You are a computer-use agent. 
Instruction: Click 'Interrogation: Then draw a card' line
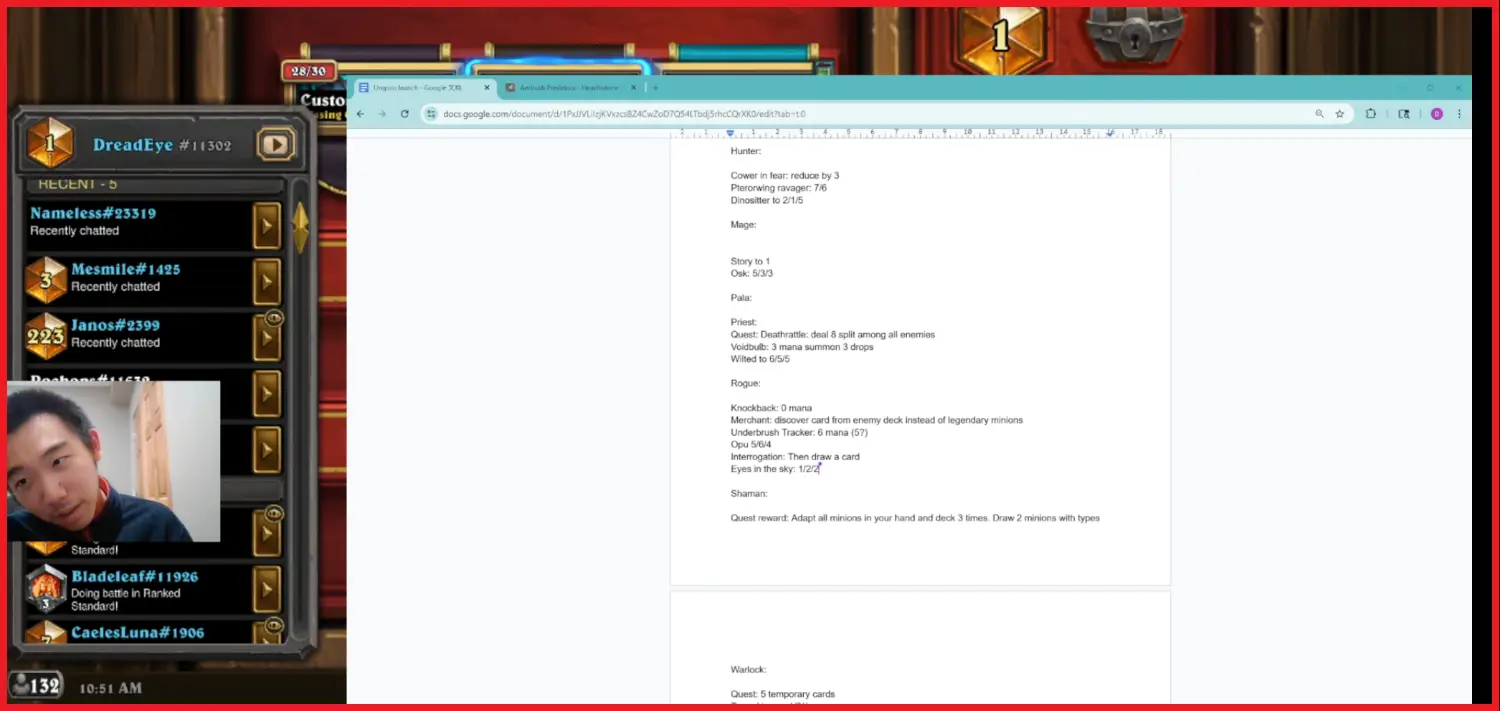pos(795,457)
